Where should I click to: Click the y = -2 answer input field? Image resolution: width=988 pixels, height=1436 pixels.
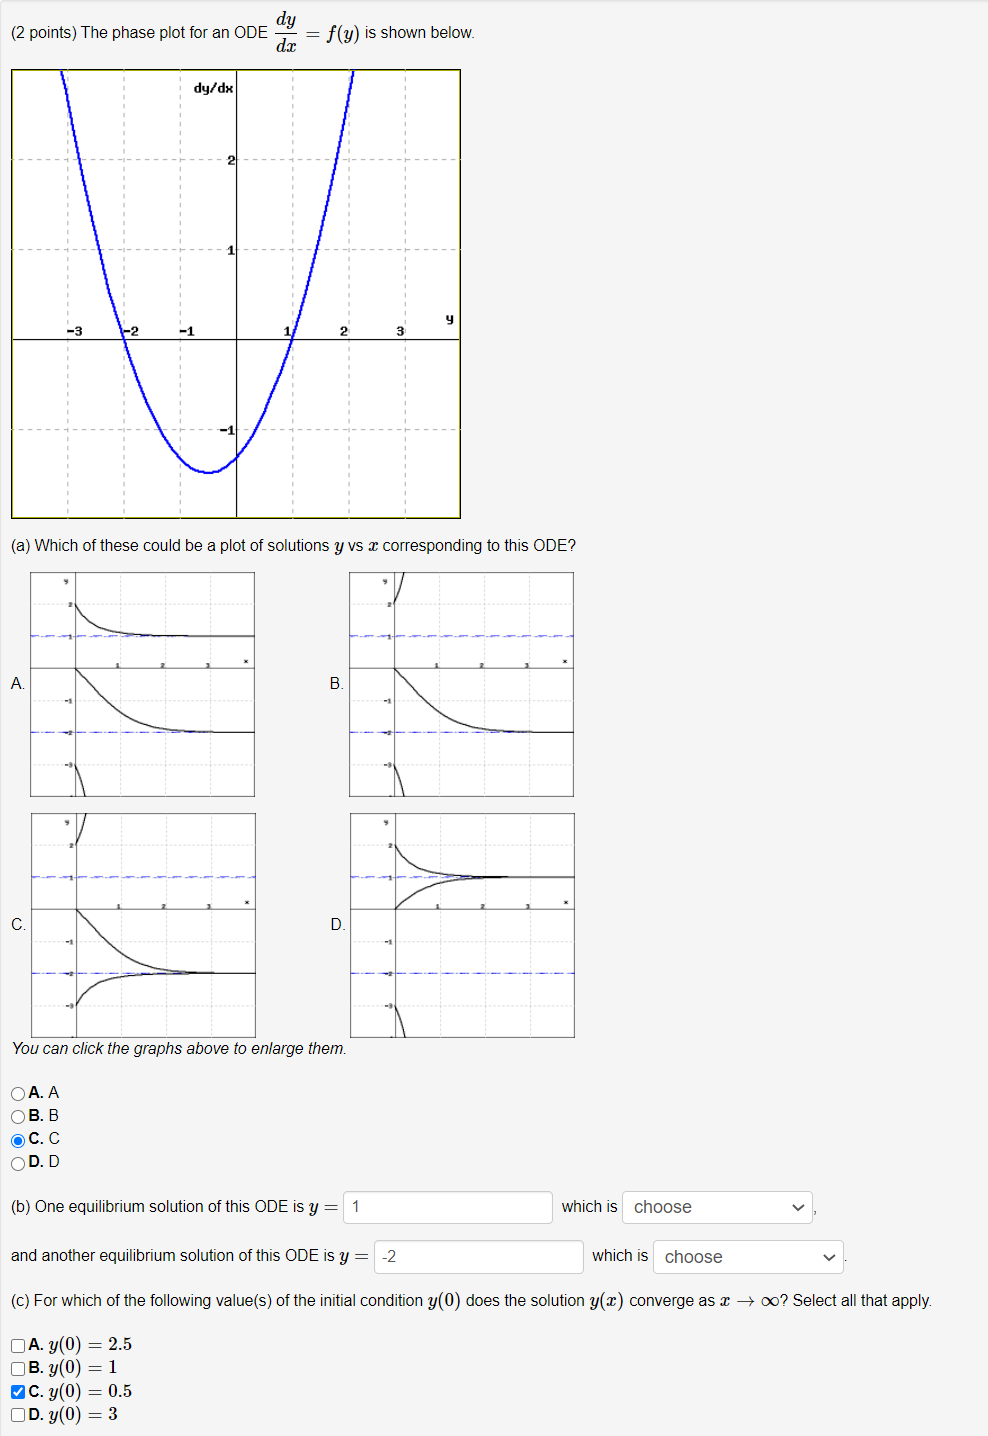(478, 1257)
